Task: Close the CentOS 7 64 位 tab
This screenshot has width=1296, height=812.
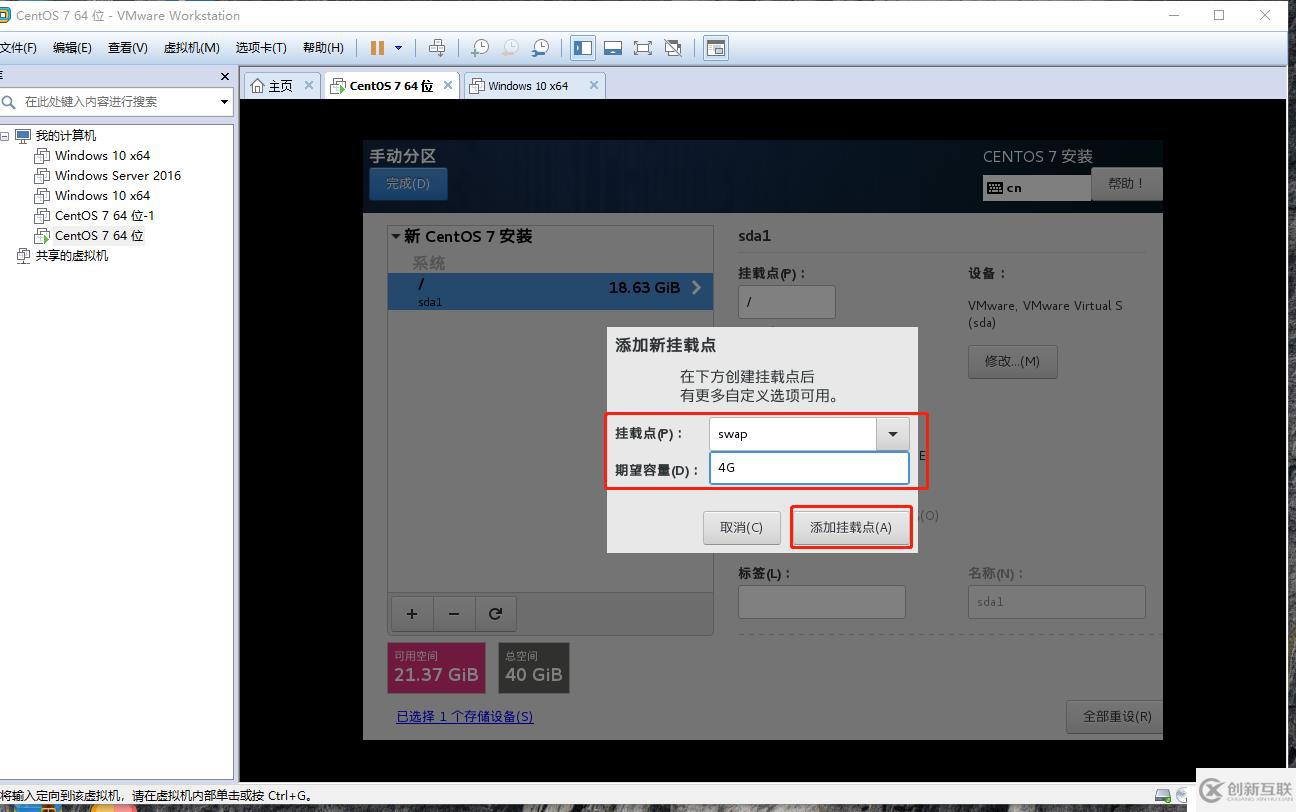Action: point(448,85)
